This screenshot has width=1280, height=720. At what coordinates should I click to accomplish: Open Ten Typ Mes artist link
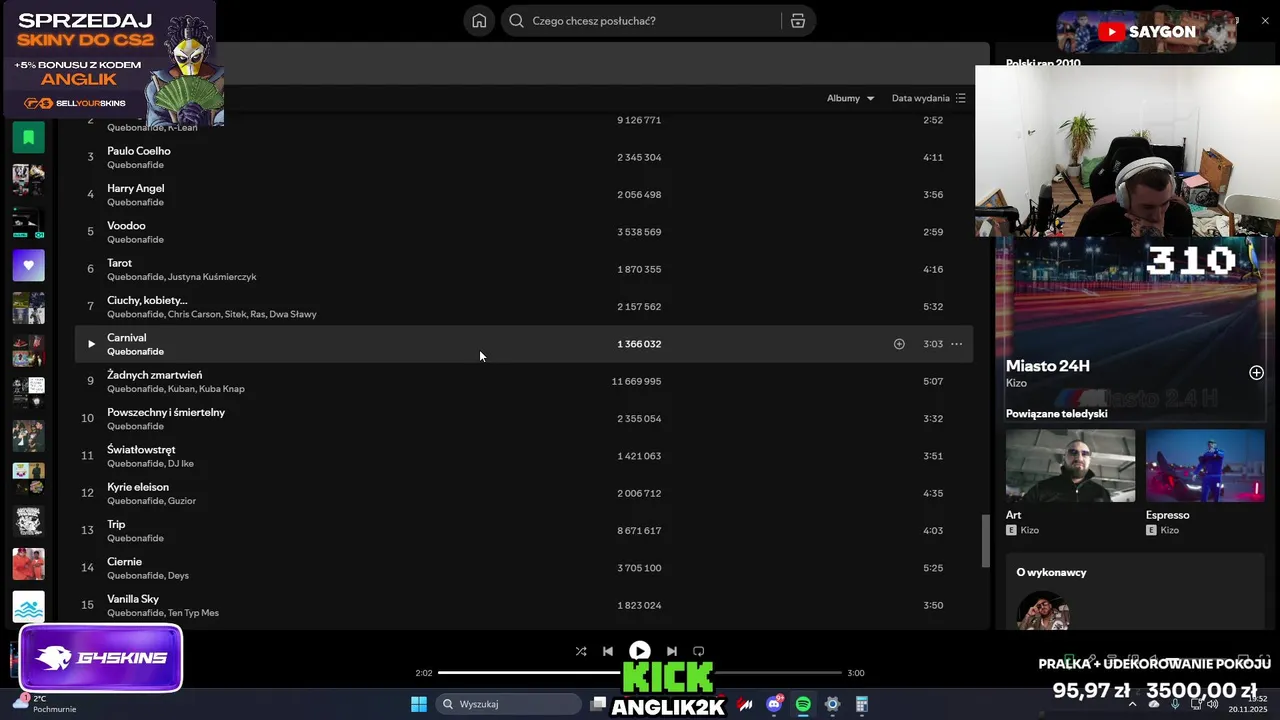(193, 613)
